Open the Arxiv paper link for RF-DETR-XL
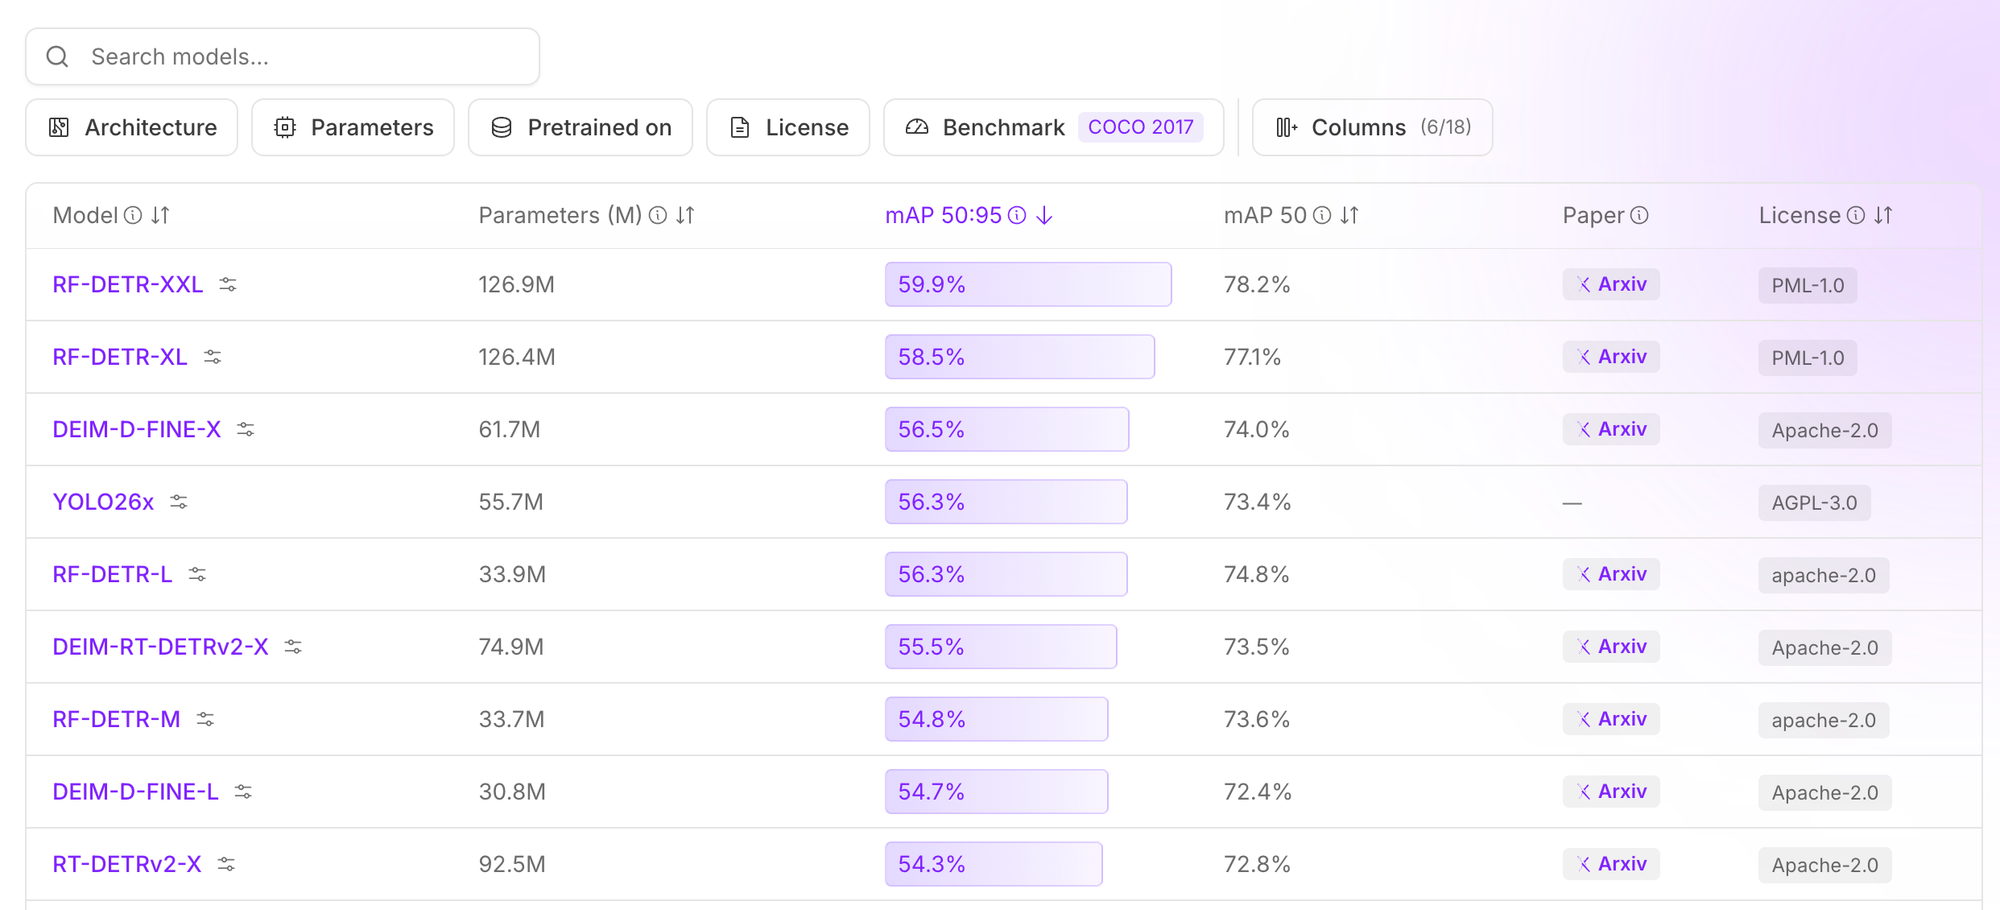This screenshot has height=910, width=2000. pyautogui.click(x=1611, y=357)
